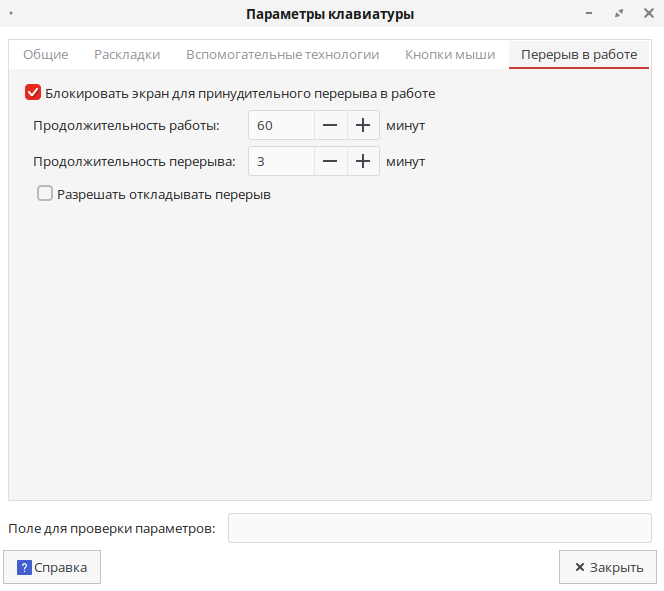
Task: Click the break duration field showing 3
Action: point(281,161)
